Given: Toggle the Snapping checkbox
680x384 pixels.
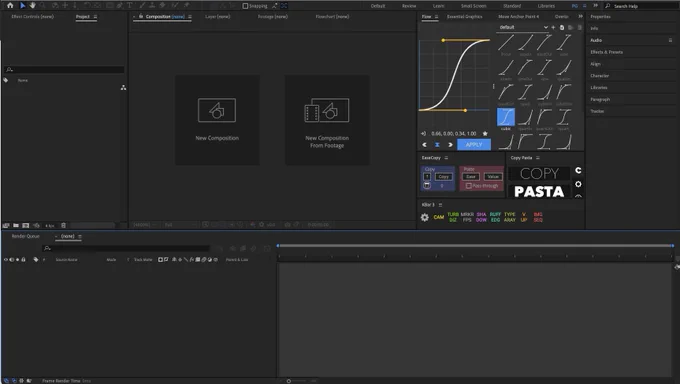Looking at the screenshot, I should point(245,6).
